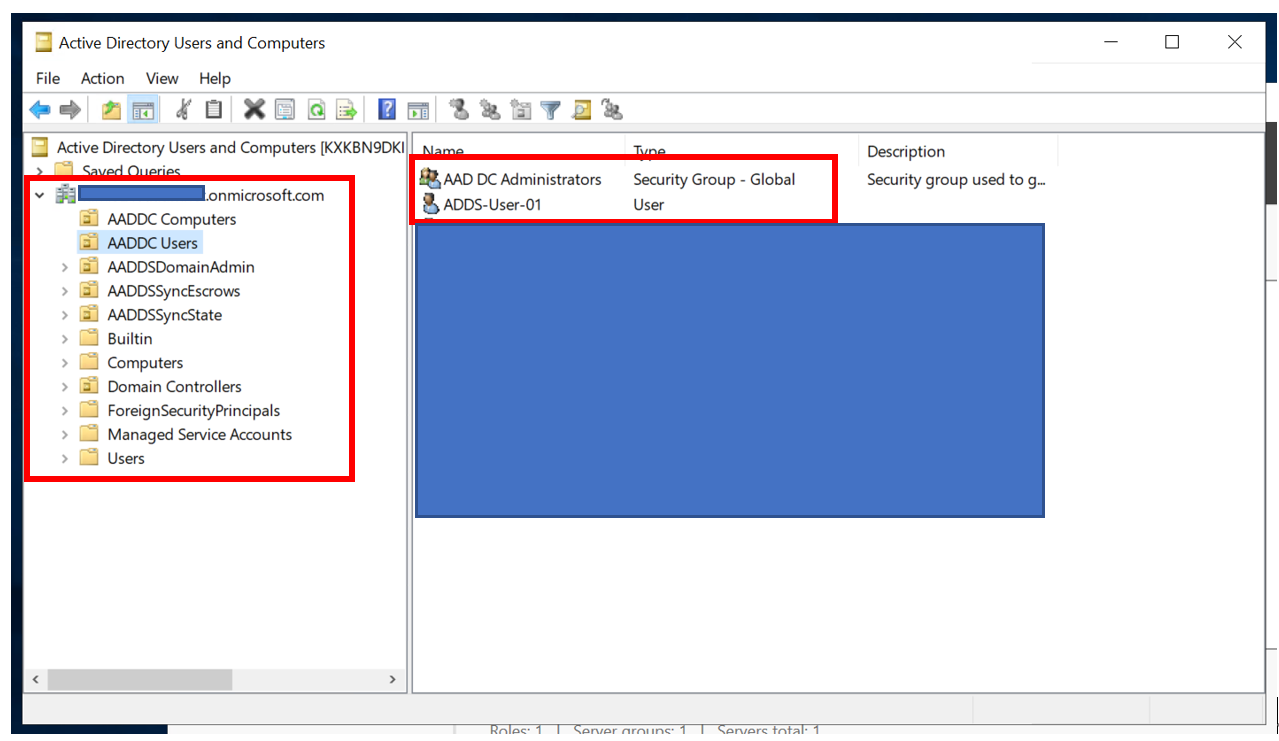
Task: Select the Builtin folder
Action: (x=117, y=339)
